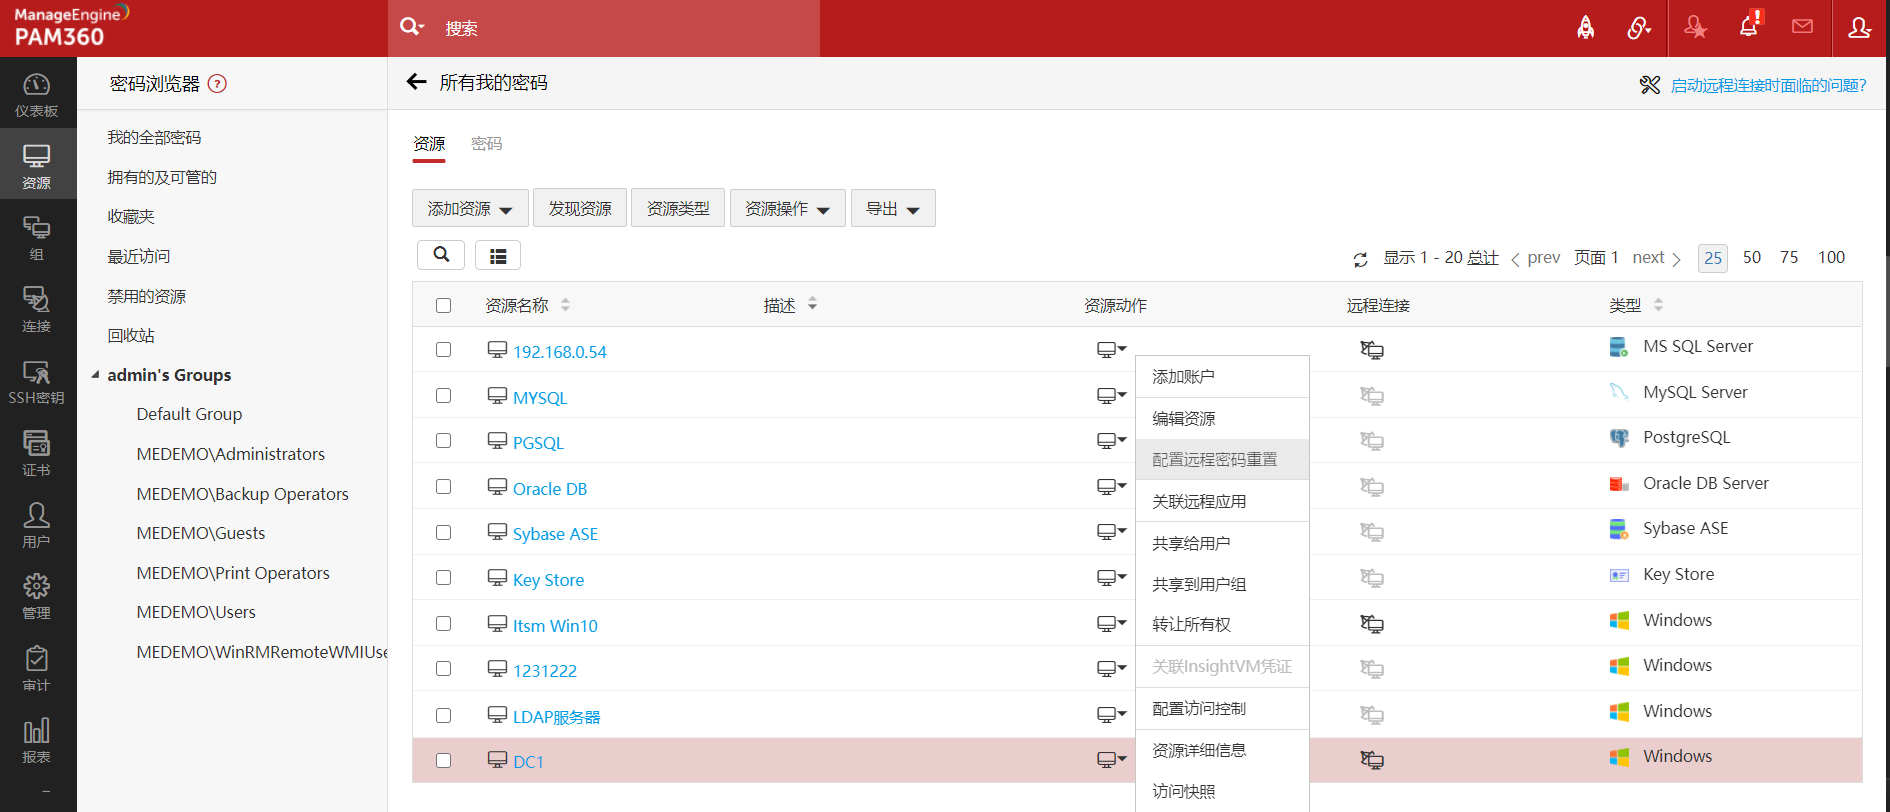
Task: Check the box for Oracle DB
Action: point(444,487)
